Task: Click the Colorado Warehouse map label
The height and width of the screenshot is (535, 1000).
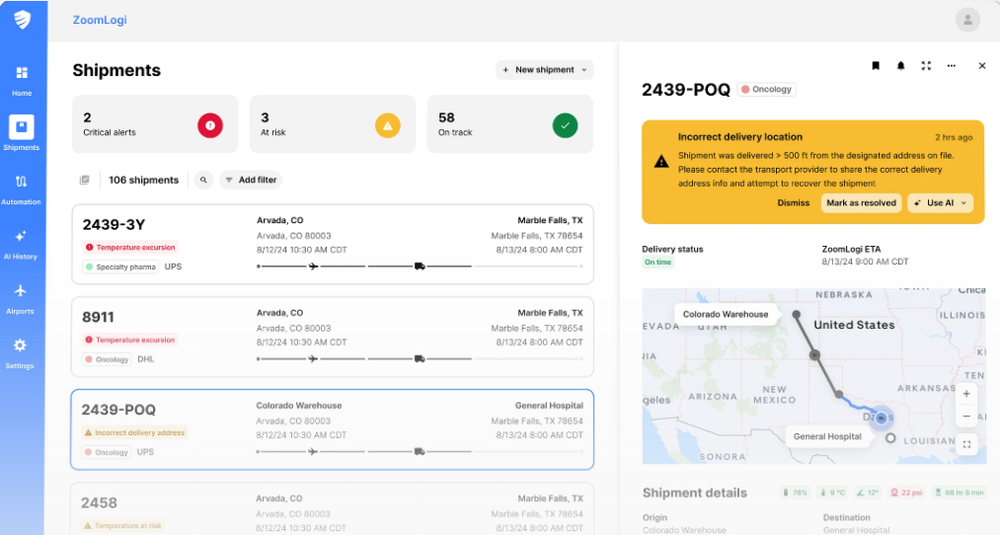Action: click(725, 314)
